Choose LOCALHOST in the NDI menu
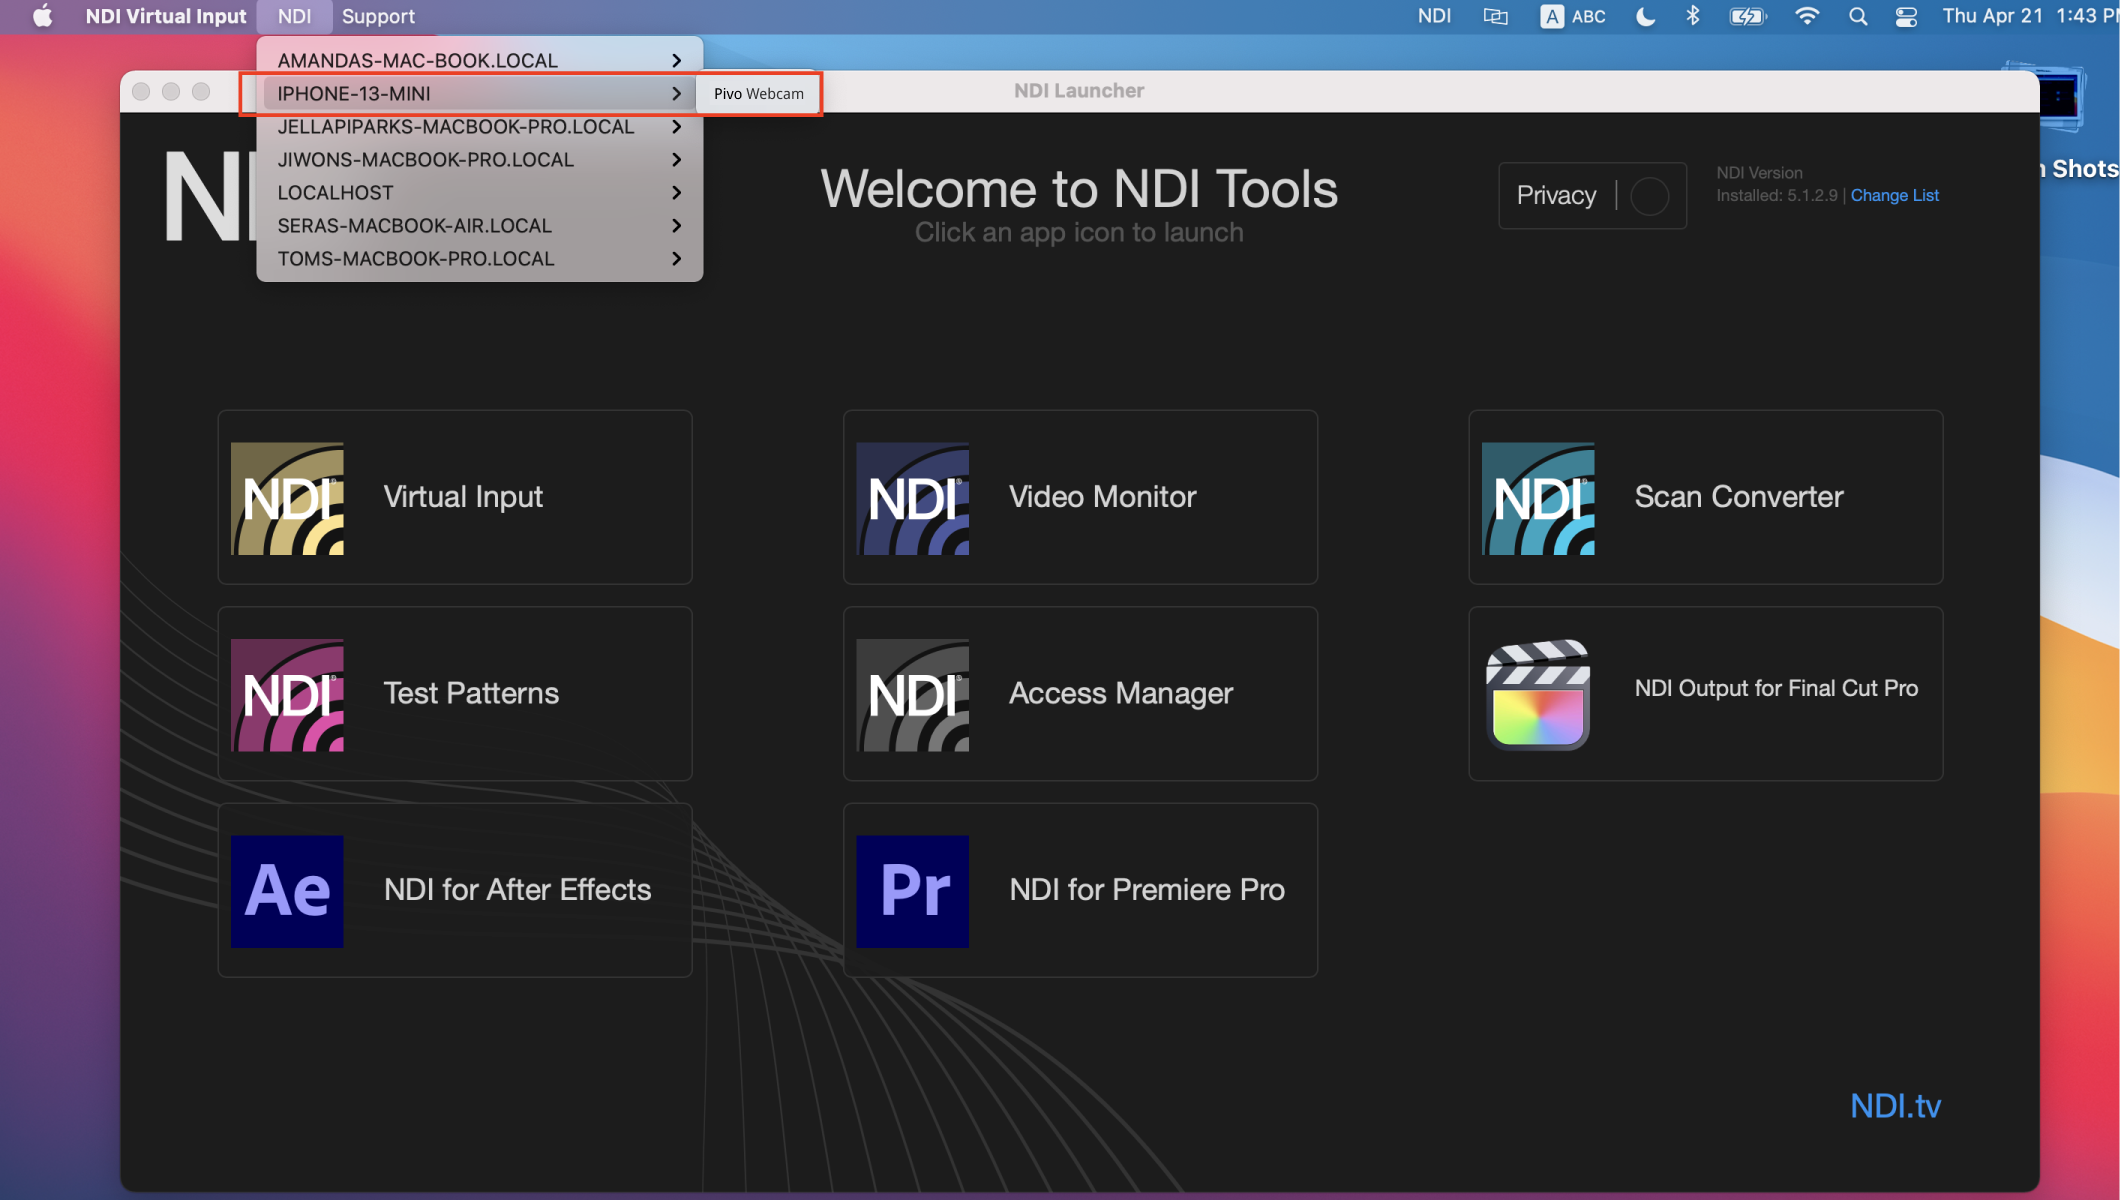 [479, 192]
